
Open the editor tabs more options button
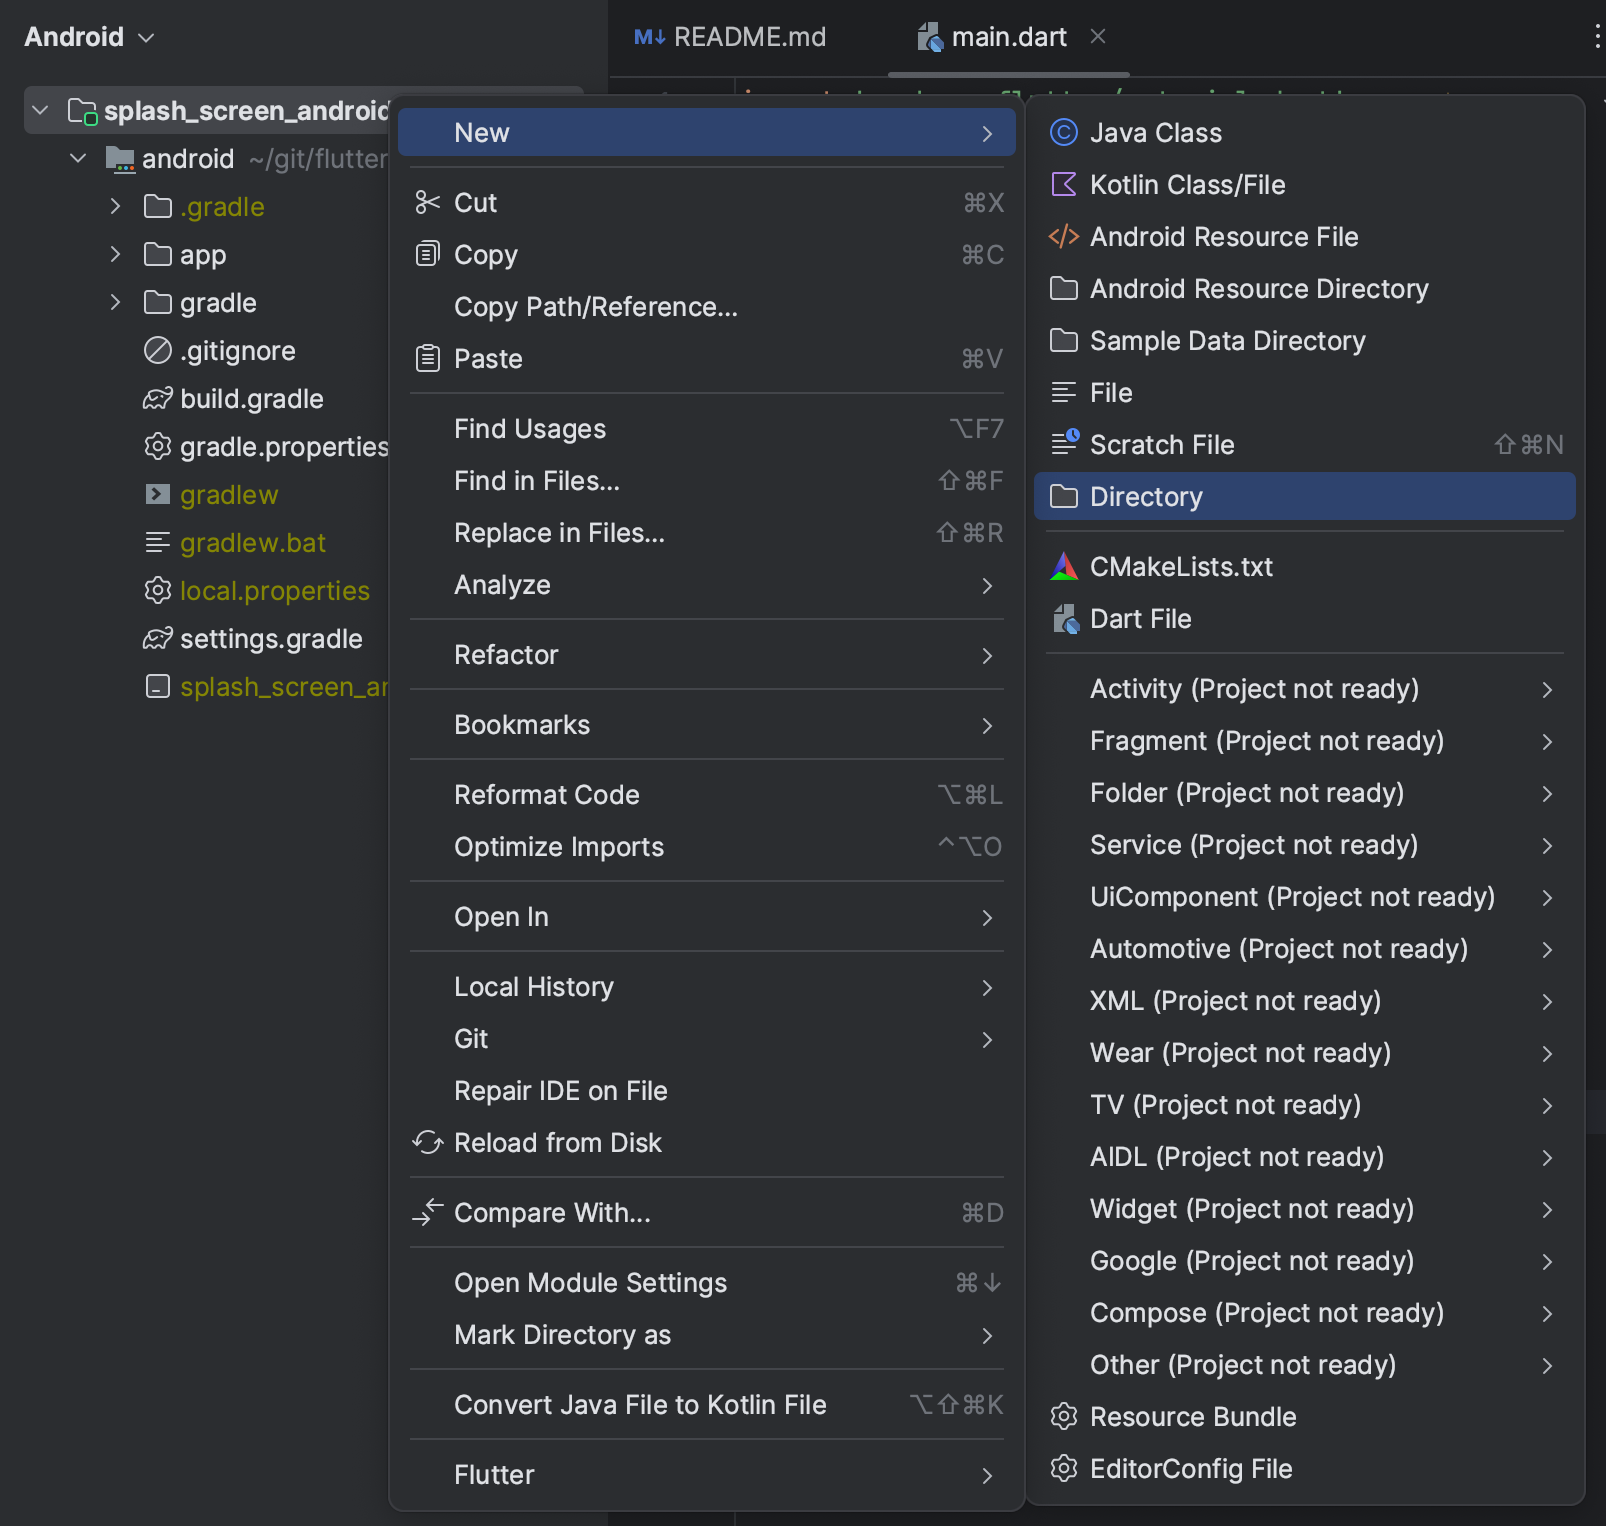tap(1596, 37)
